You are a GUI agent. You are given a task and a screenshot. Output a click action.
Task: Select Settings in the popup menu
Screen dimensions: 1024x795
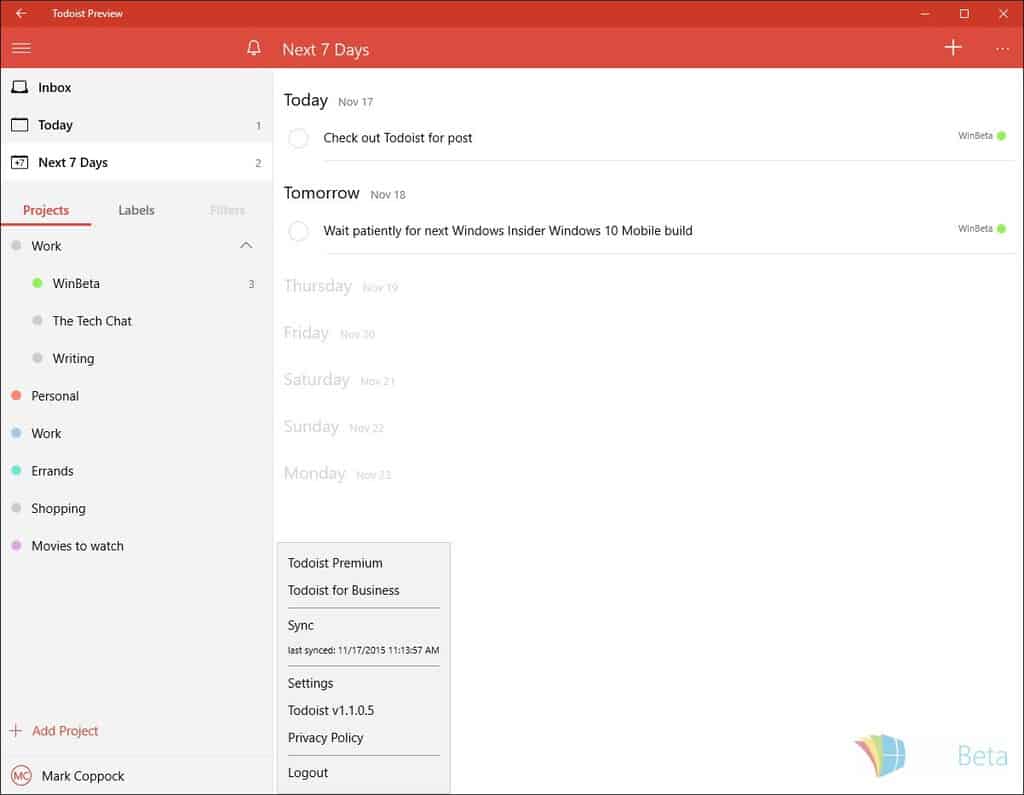point(310,683)
